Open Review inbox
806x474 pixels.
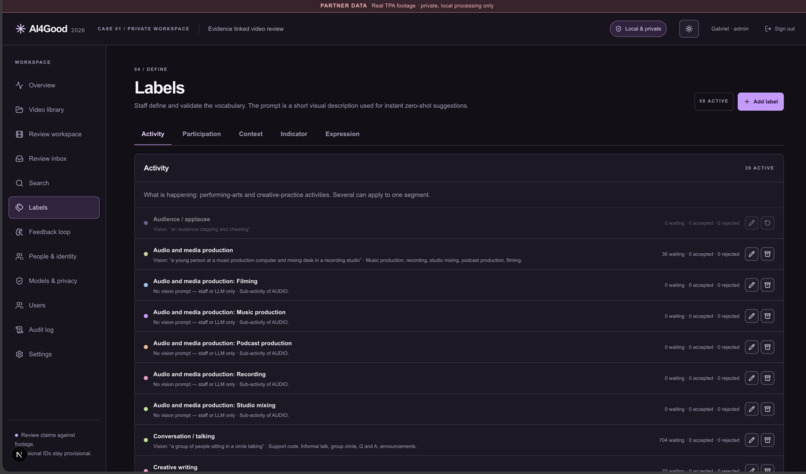pos(53,158)
